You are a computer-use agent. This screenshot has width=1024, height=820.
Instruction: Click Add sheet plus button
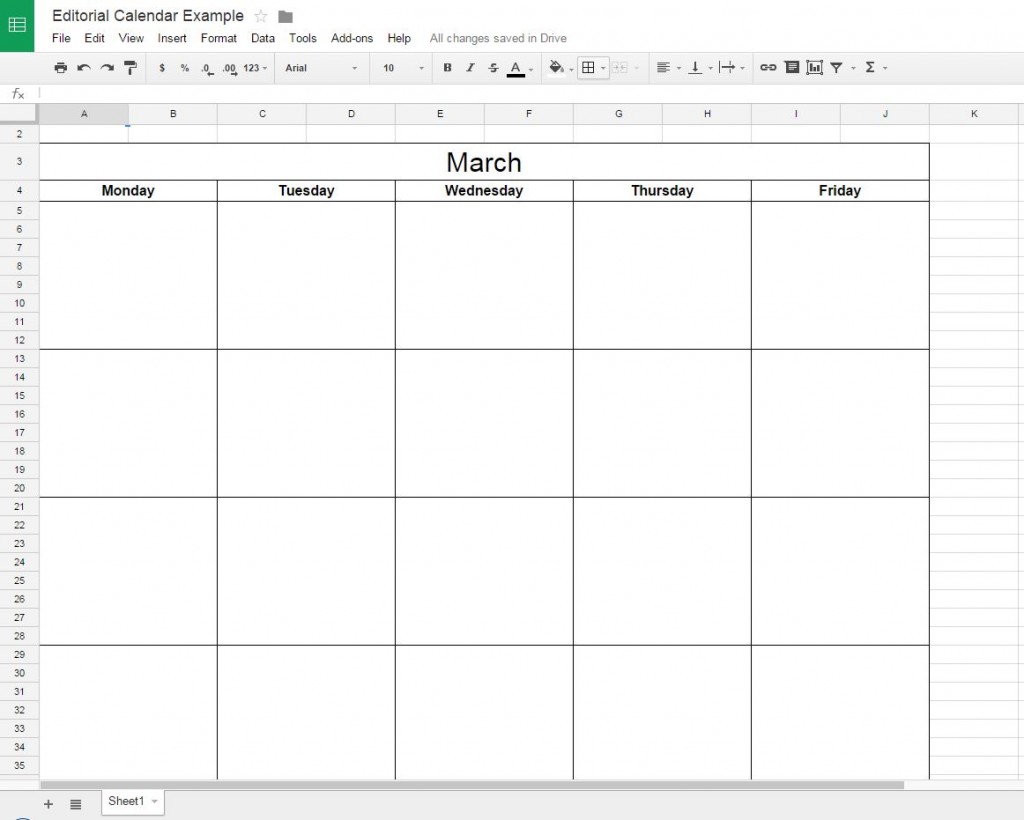point(47,804)
